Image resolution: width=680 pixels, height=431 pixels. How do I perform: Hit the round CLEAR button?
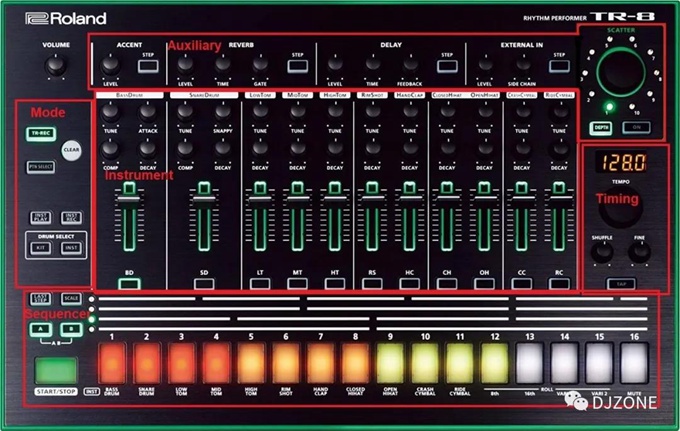pyautogui.click(x=71, y=150)
